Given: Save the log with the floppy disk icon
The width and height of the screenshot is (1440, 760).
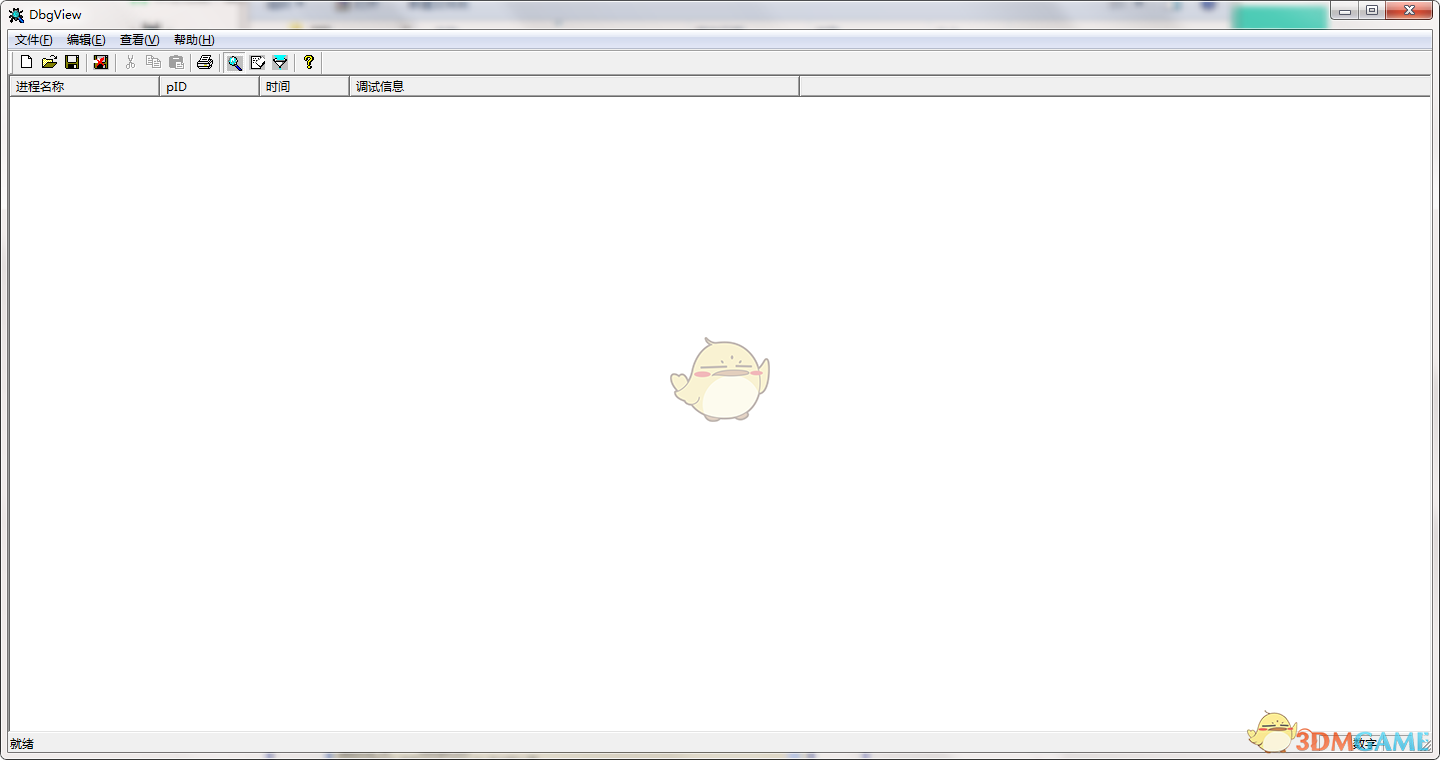Looking at the screenshot, I should coord(72,62).
